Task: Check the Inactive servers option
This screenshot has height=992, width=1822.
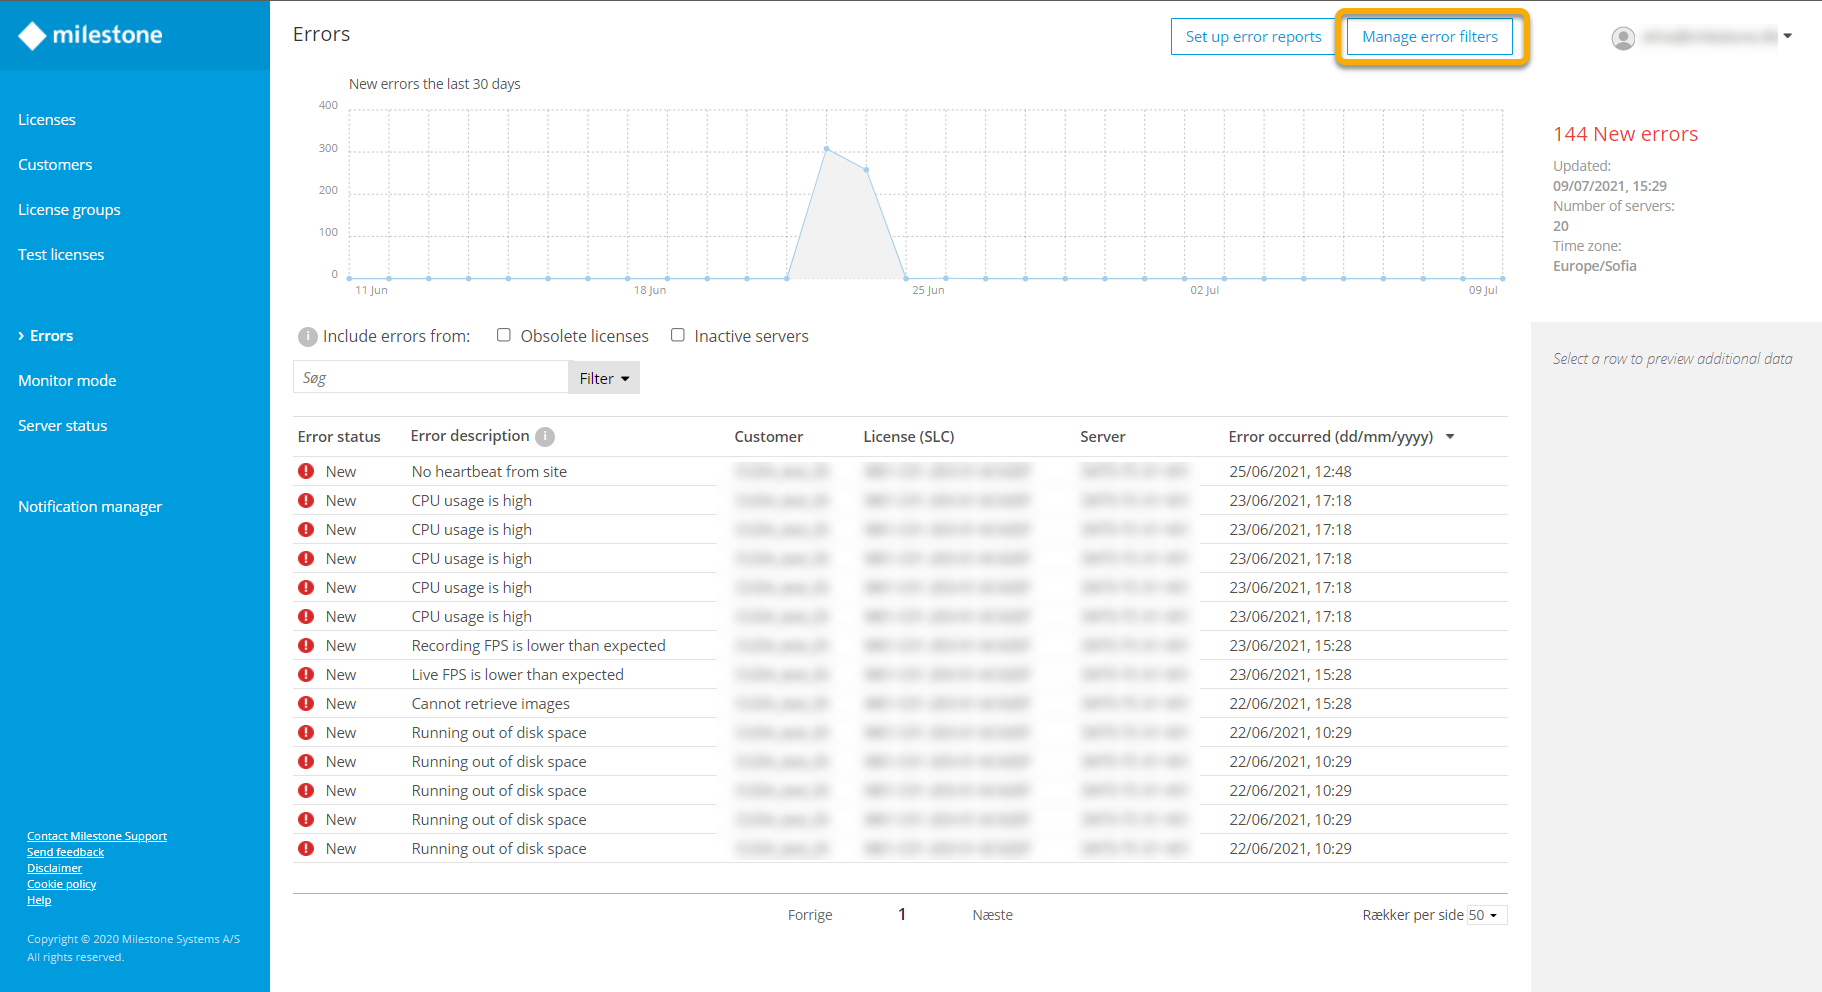Action: pyautogui.click(x=678, y=335)
